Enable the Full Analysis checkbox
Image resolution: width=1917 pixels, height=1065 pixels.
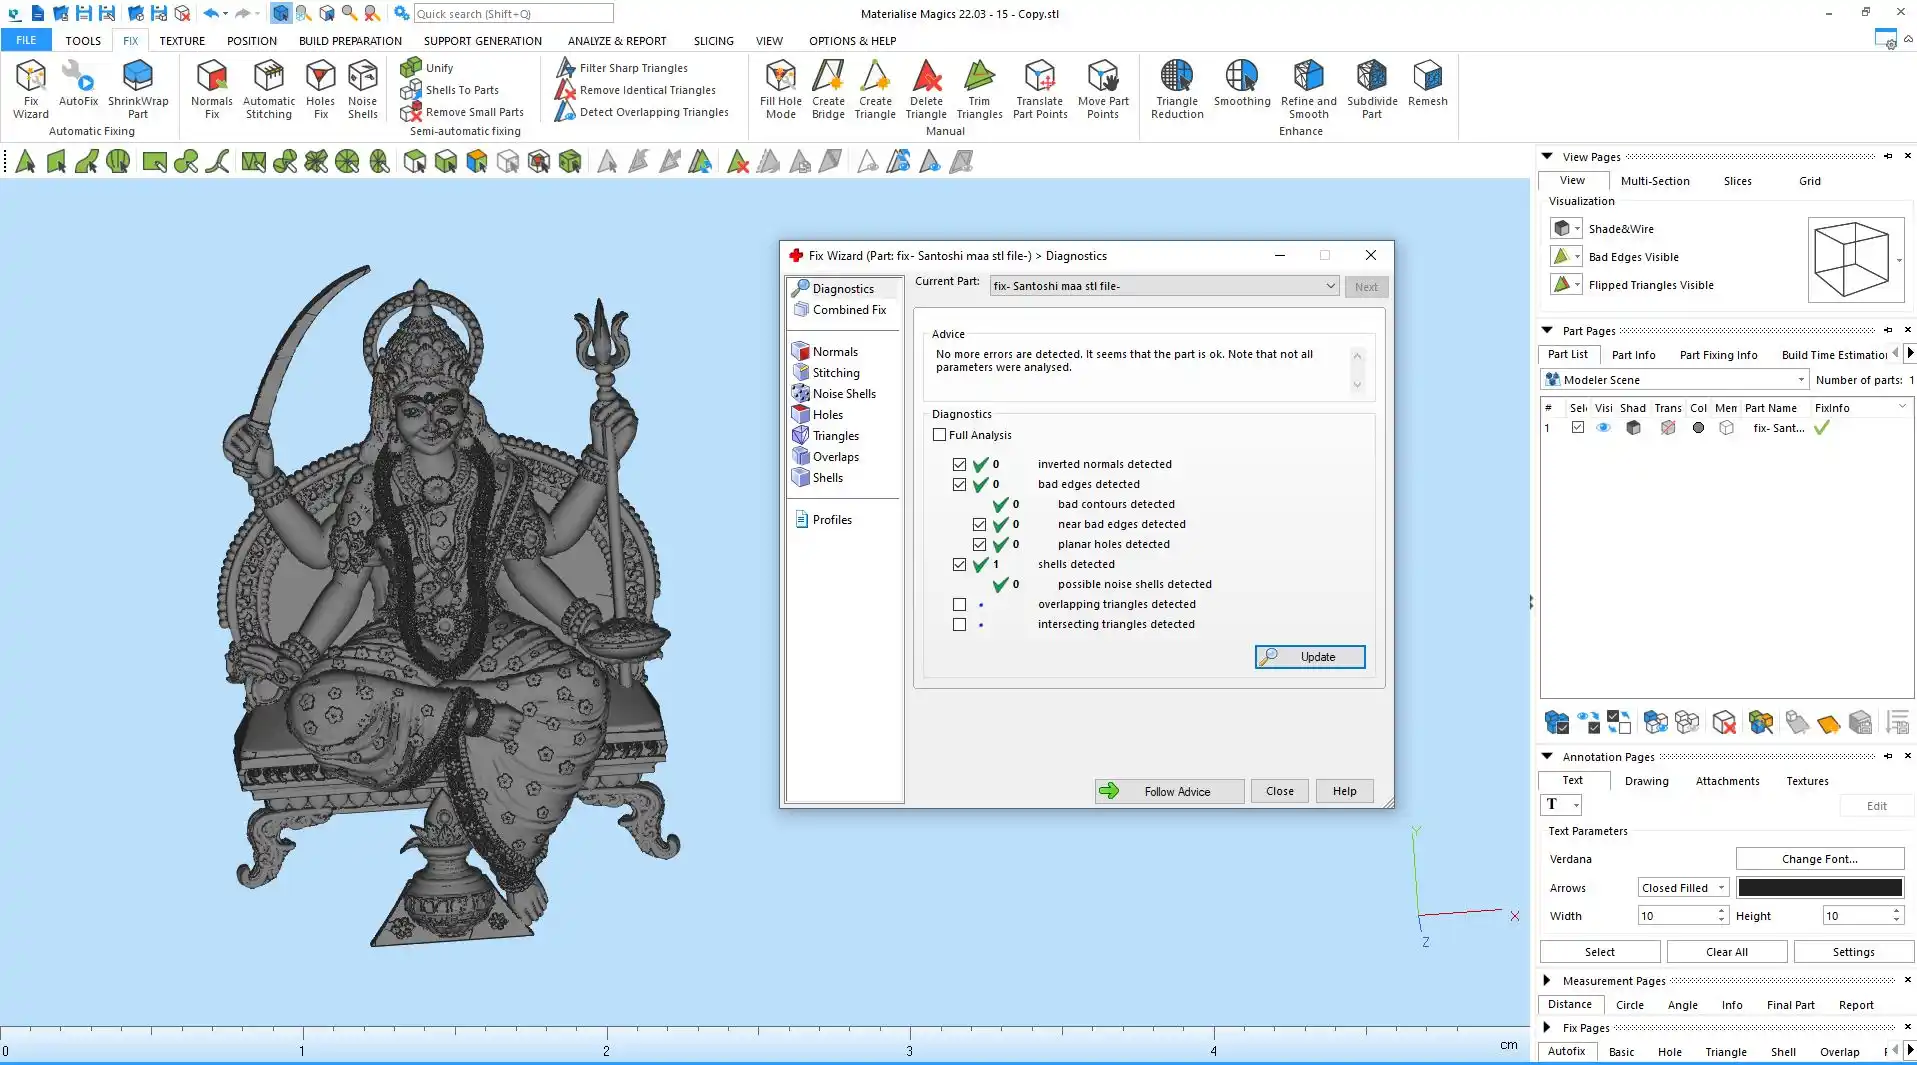[939, 435]
